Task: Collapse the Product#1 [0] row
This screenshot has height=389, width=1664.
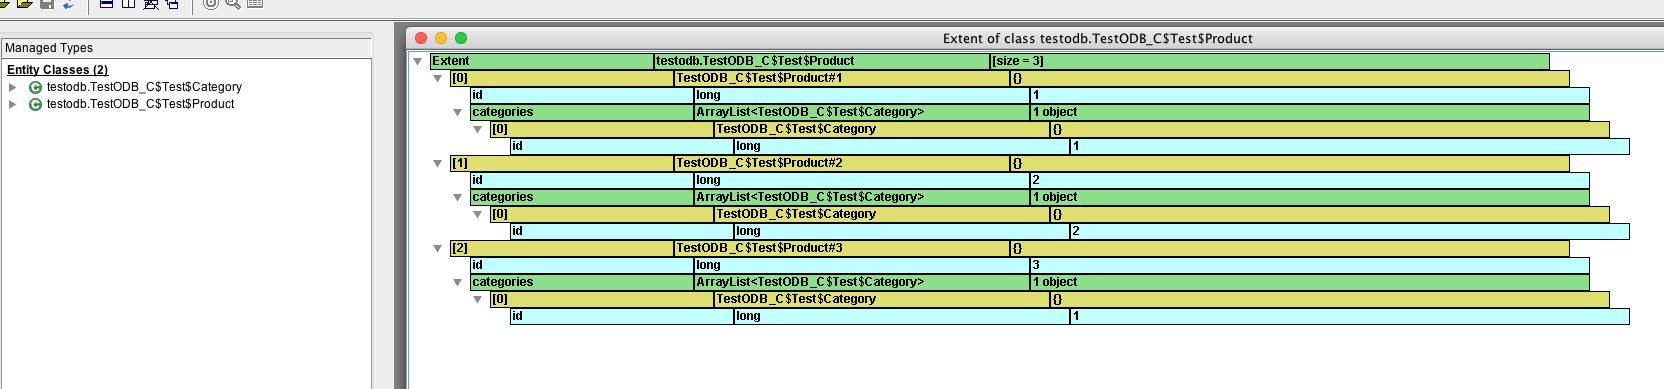Action: (438, 78)
